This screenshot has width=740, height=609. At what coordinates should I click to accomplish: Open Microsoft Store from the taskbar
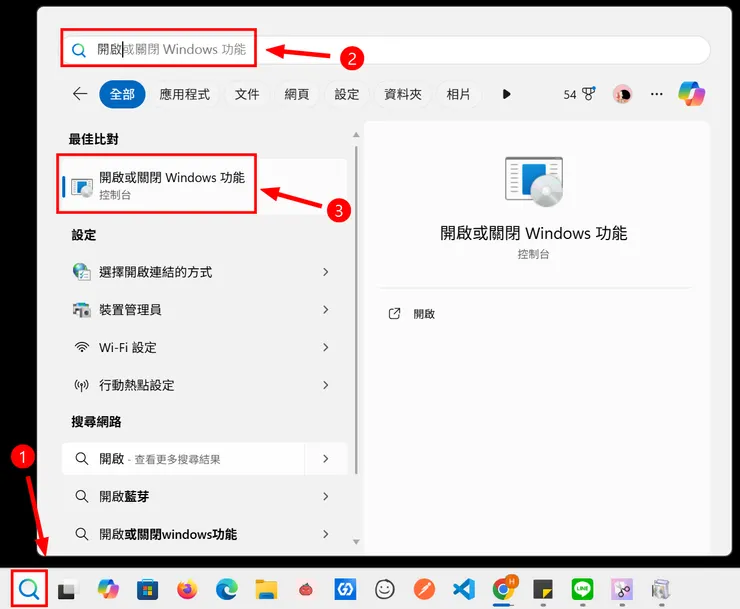147,590
